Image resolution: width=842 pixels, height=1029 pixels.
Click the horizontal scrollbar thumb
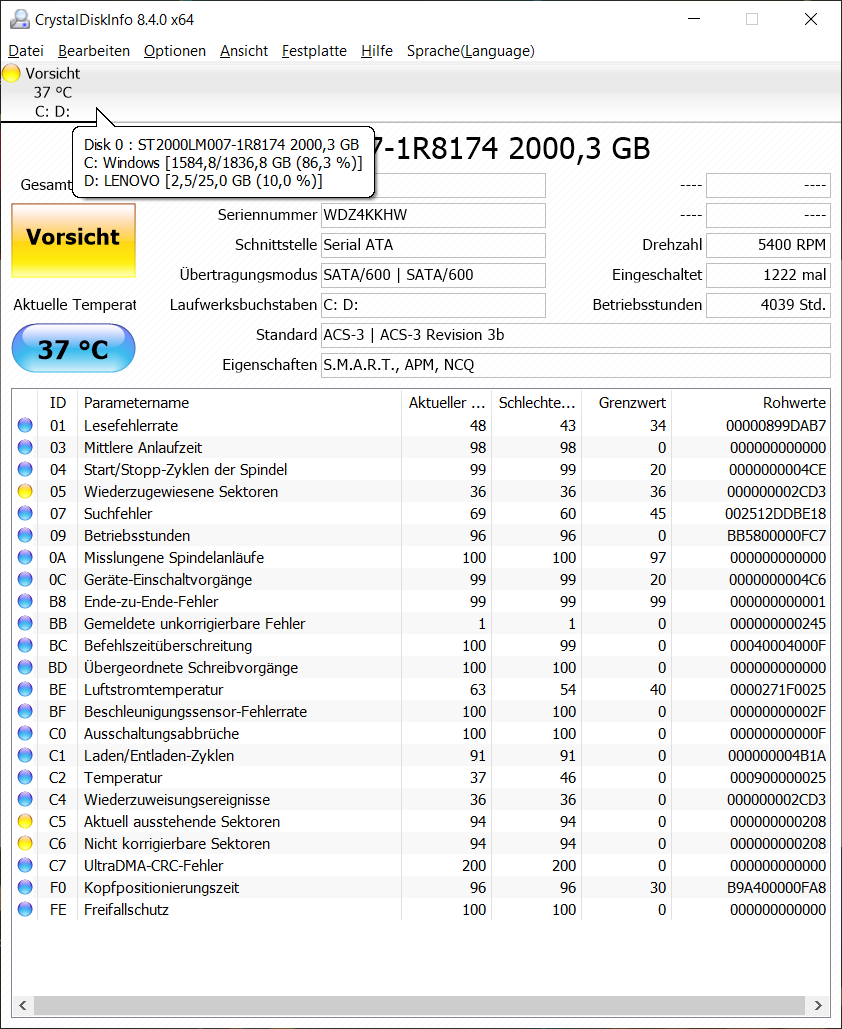(419, 1005)
